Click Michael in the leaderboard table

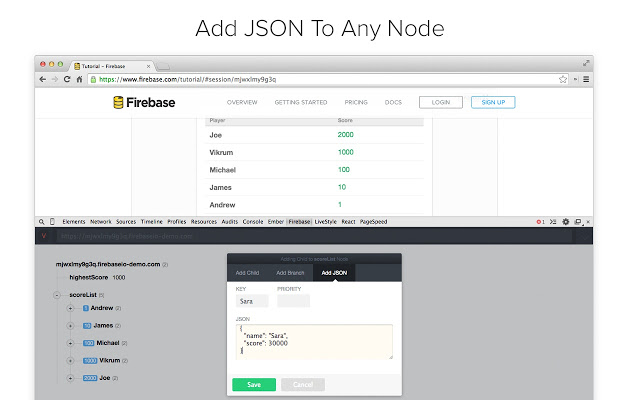pos(222,170)
